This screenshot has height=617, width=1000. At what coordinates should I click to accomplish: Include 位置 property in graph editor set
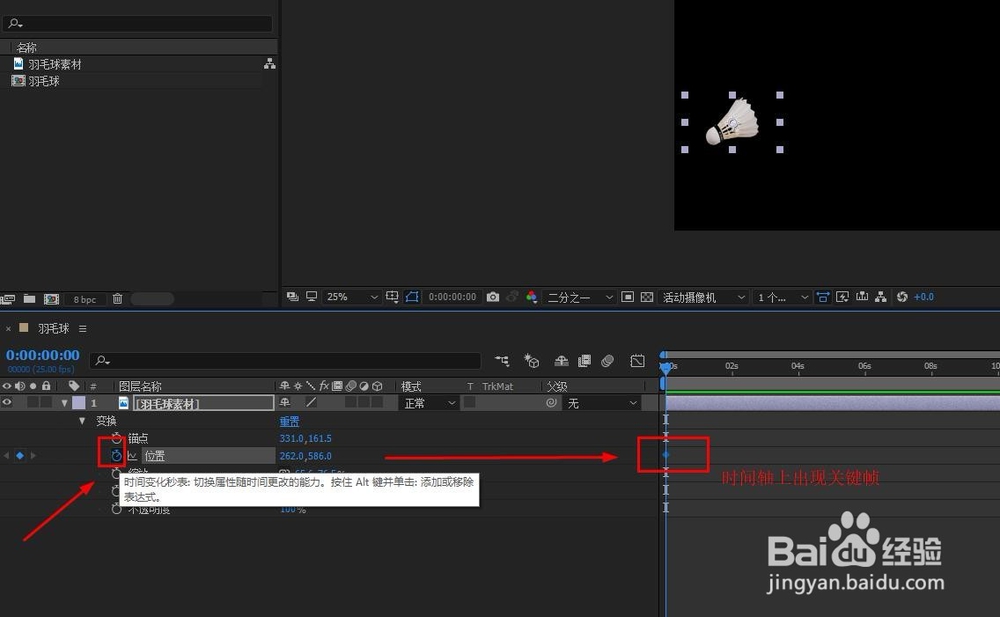[x=132, y=456]
